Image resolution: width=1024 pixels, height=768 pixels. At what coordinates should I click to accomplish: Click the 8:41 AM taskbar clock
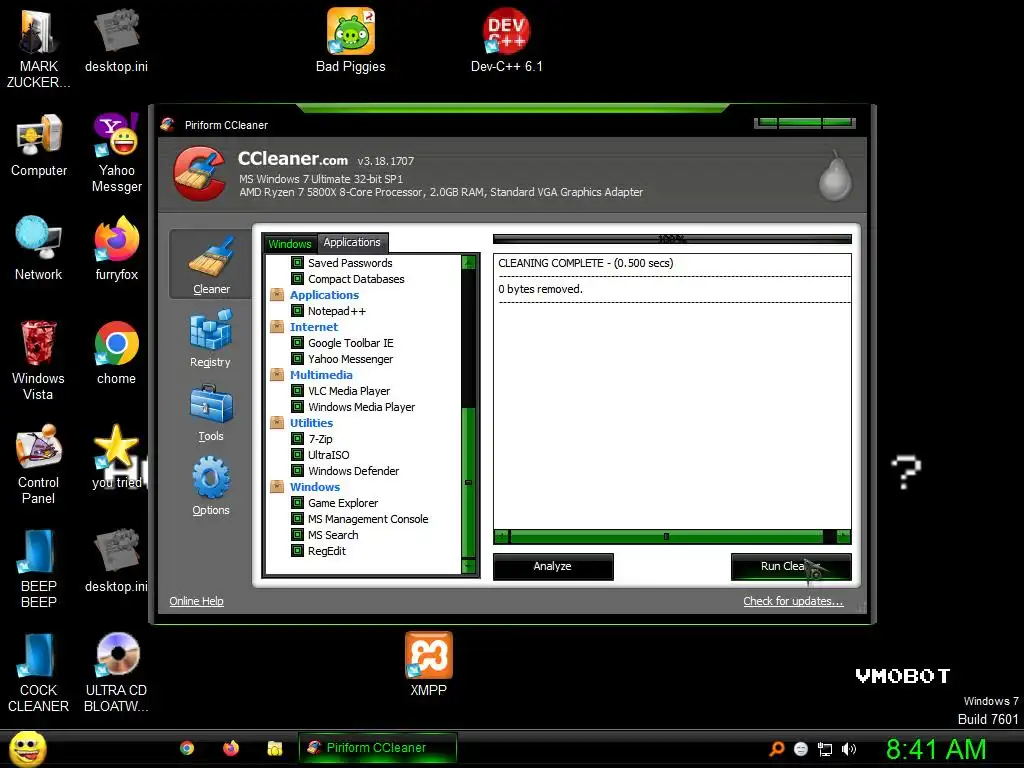coord(936,749)
